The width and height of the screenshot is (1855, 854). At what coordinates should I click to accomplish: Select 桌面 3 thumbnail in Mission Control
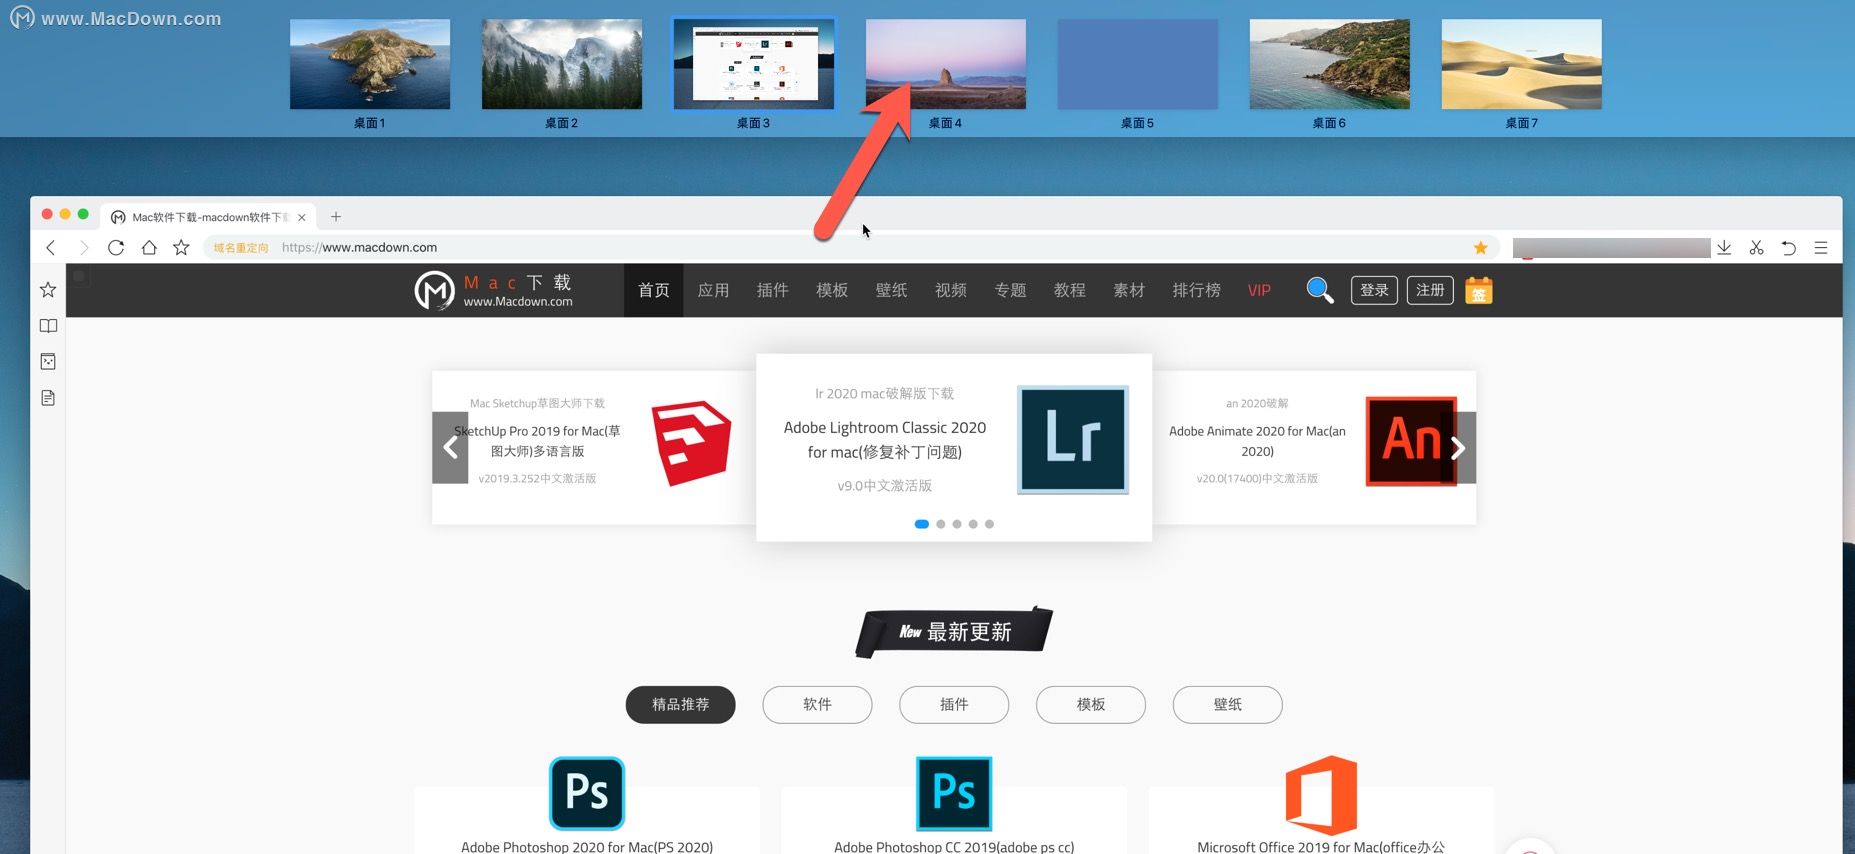(754, 64)
